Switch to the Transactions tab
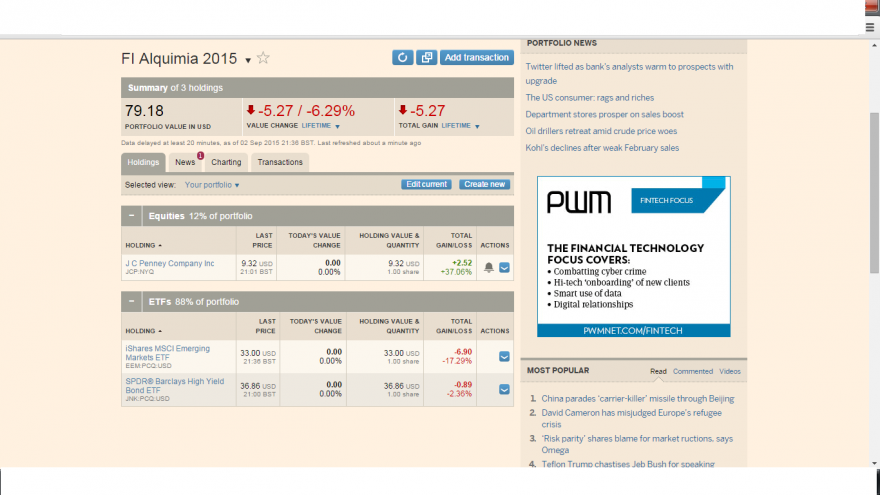Image resolution: width=880 pixels, height=495 pixels. [280, 162]
